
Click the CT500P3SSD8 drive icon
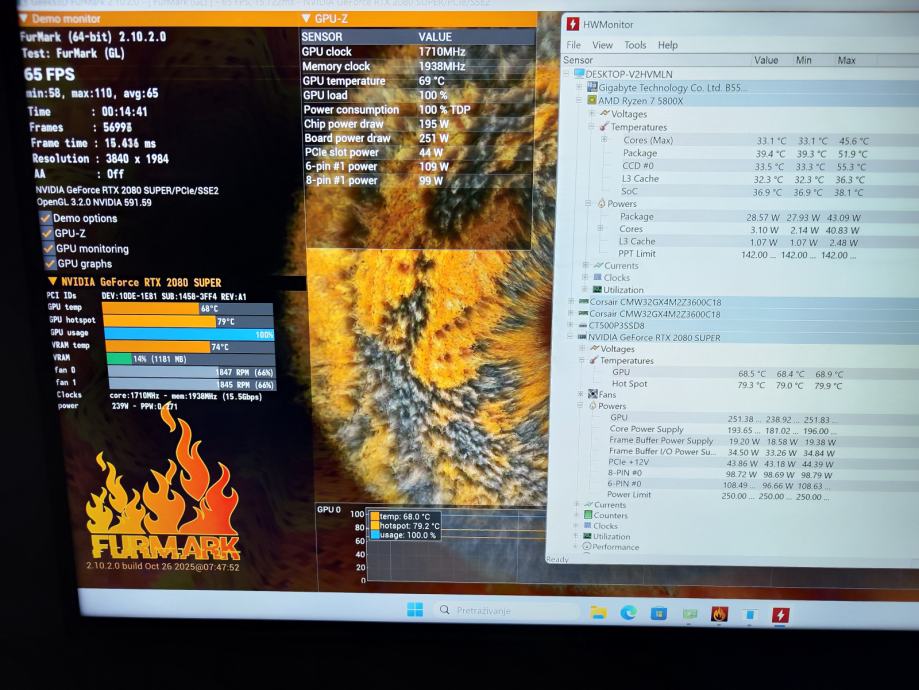[583, 325]
